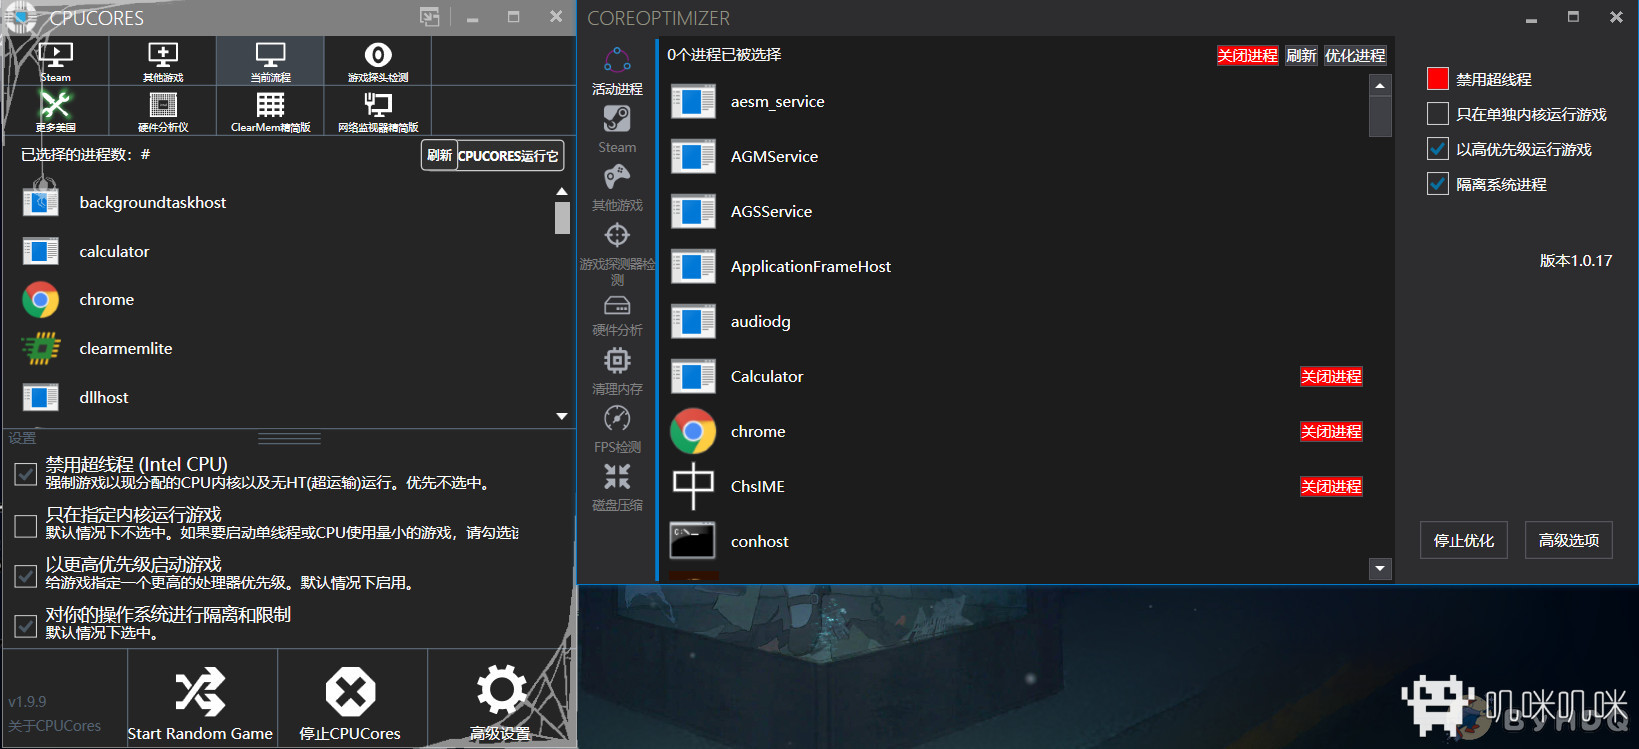Uncheck 隔离系统进程 in CoreOptimizer

[x=1438, y=184]
